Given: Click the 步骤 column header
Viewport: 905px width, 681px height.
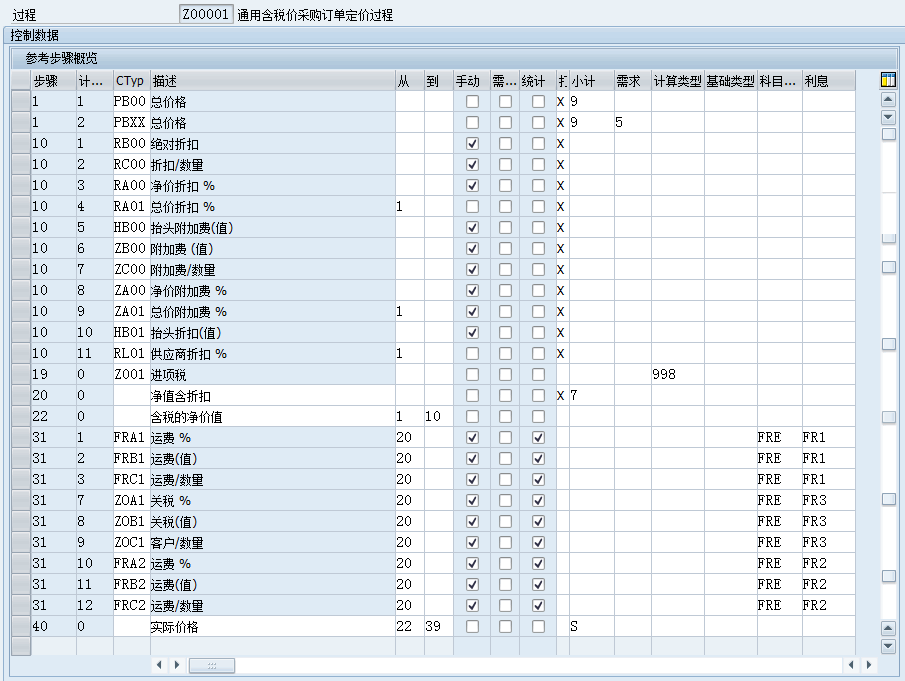Looking at the screenshot, I should point(54,81).
